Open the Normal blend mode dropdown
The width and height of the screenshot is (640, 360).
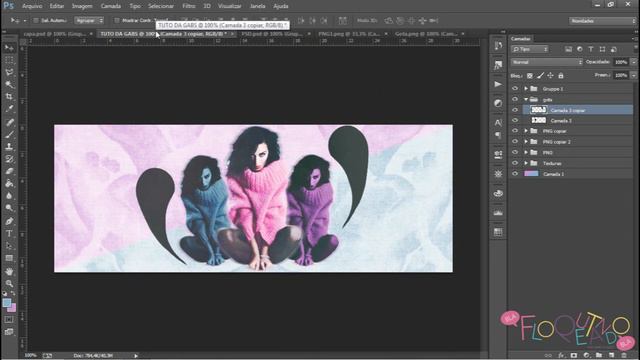click(547, 62)
